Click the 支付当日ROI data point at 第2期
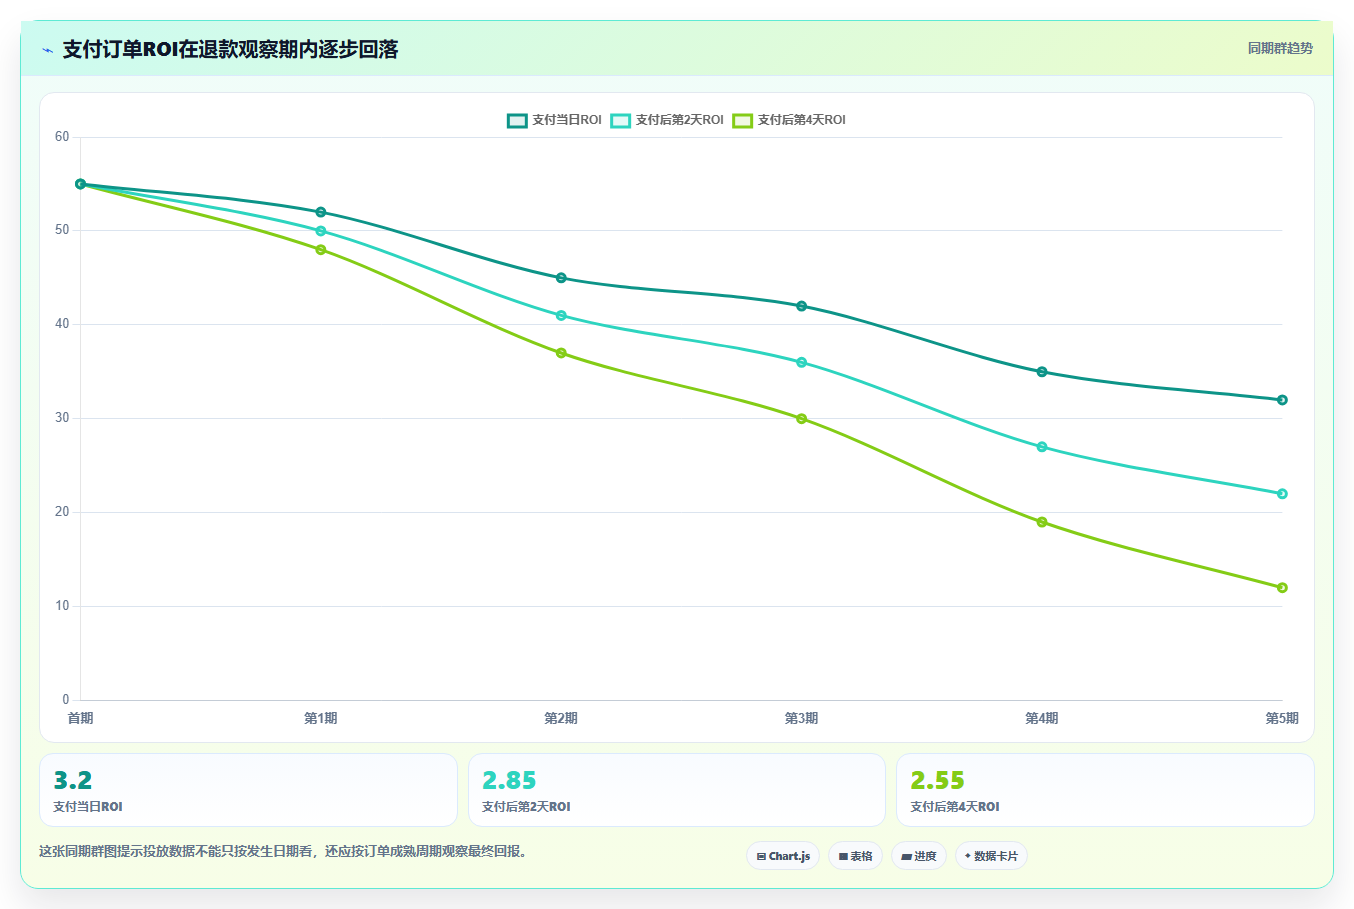The width and height of the screenshot is (1354, 909). point(561,278)
